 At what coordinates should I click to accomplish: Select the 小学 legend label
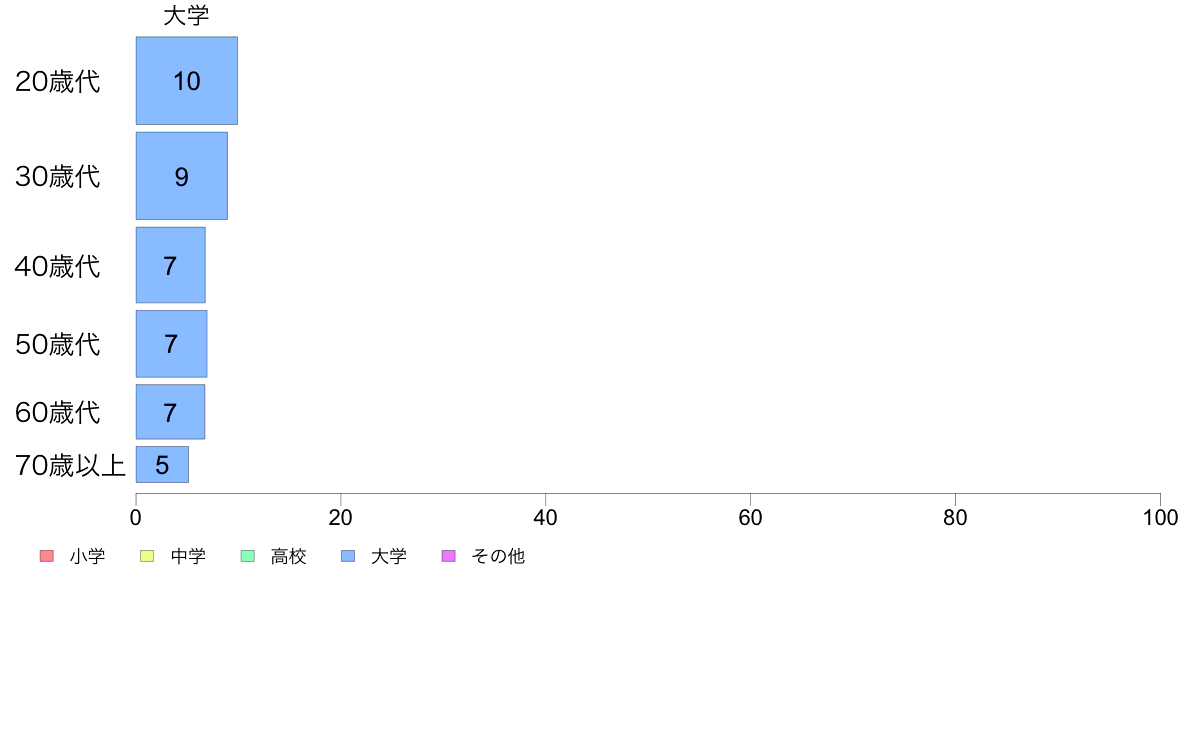pos(87,556)
